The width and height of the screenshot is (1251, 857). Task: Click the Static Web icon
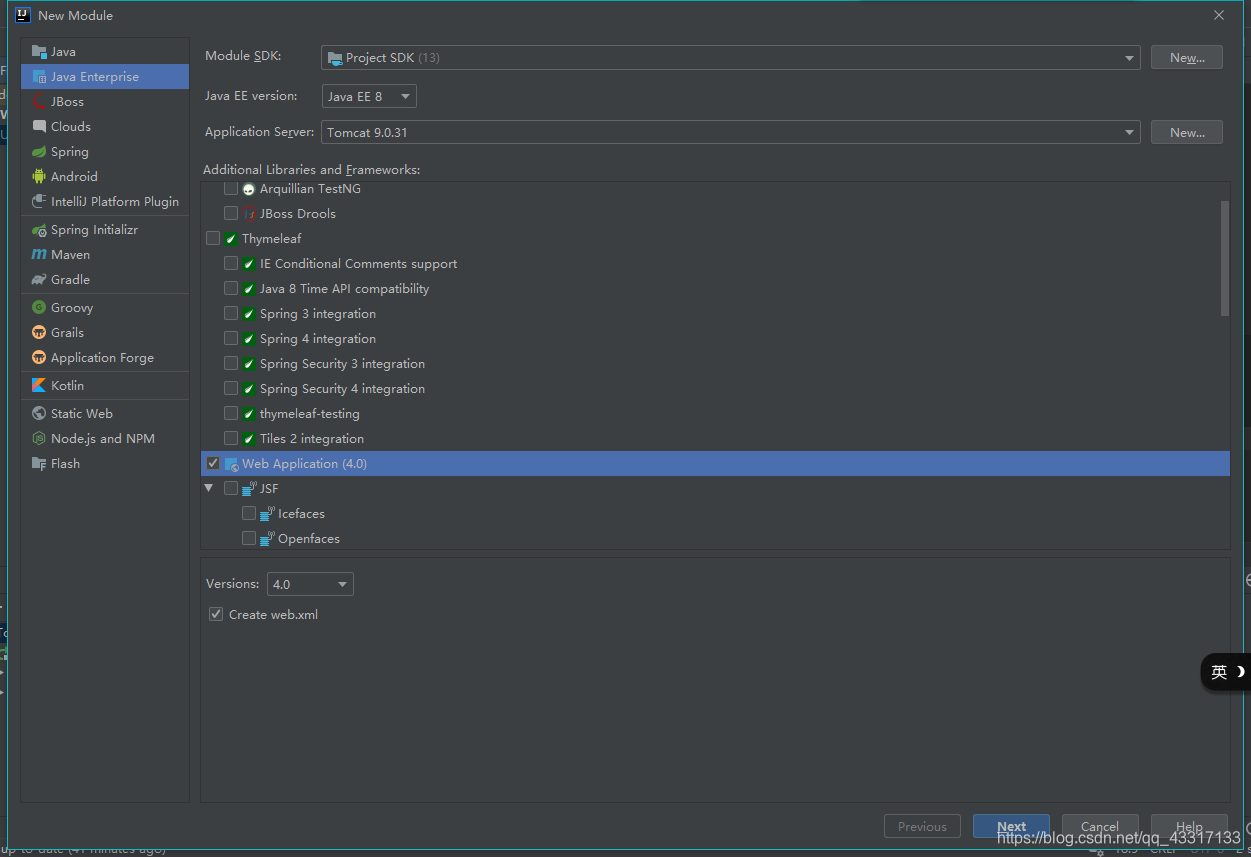pyautogui.click(x=39, y=414)
